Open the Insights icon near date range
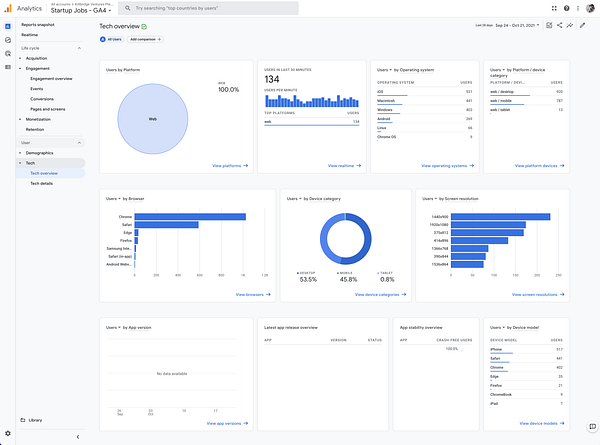Image resolution: width=600 pixels, height=445 pixels. coord(570,25)
